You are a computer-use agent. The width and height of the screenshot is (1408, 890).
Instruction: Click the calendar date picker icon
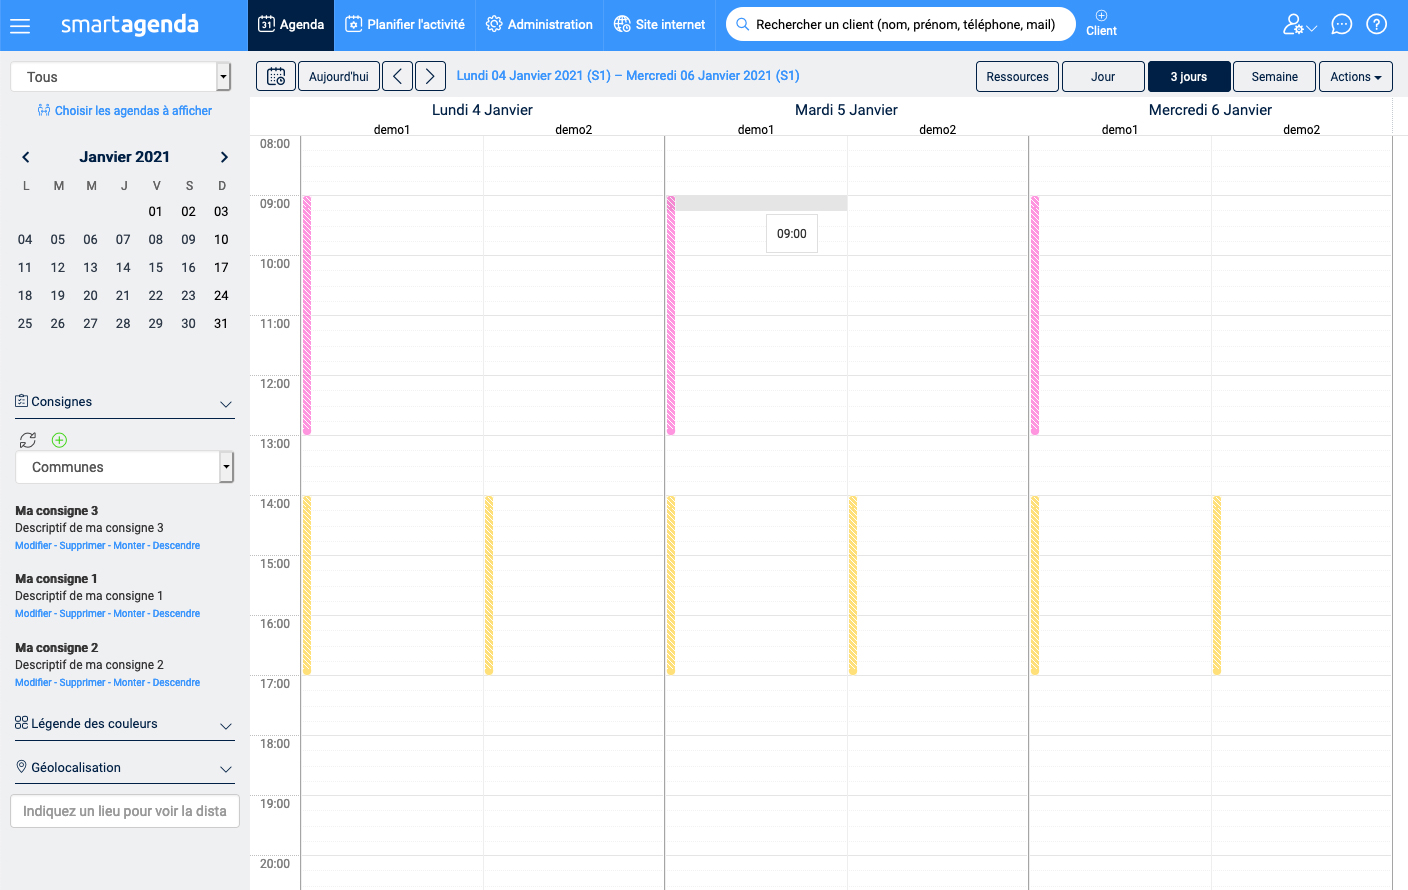[x=276, y=77]
